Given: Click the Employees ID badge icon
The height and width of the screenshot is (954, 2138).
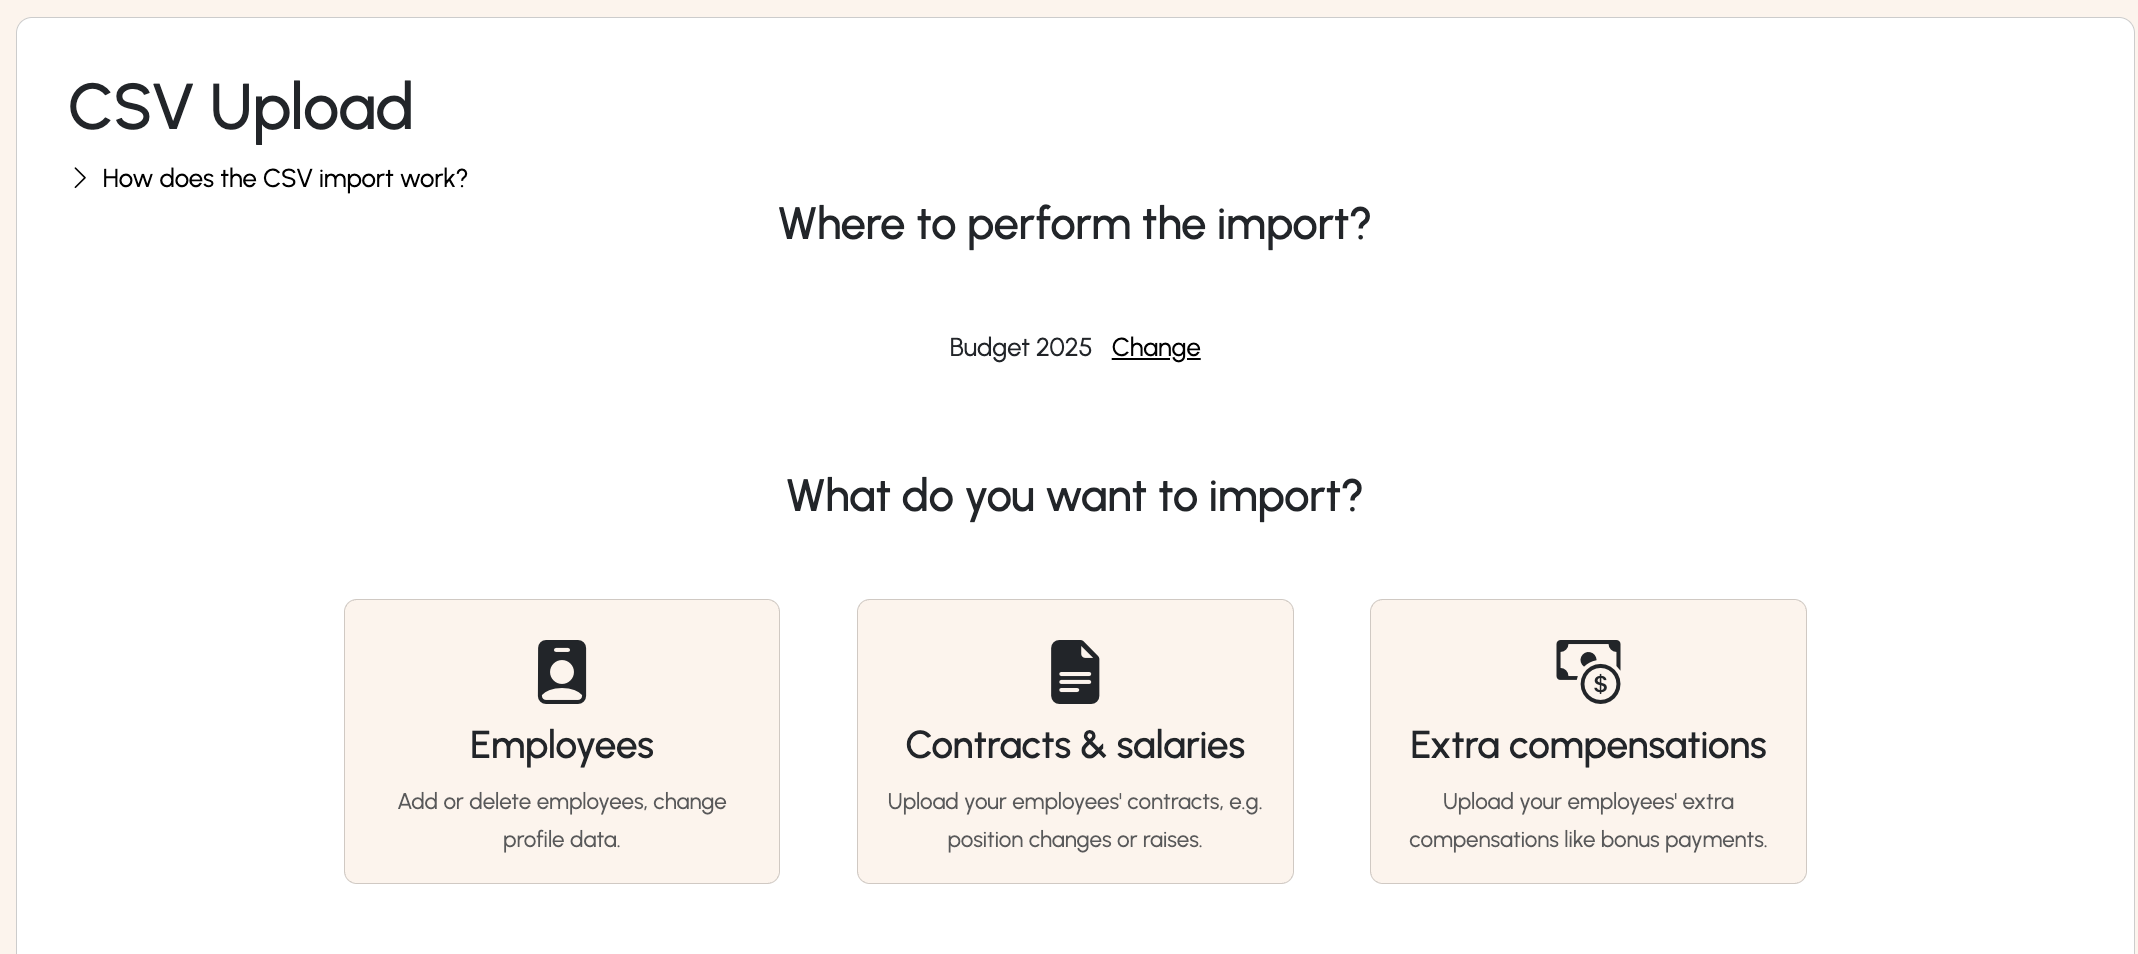Looking at the screenshot, I should [561, 672].
